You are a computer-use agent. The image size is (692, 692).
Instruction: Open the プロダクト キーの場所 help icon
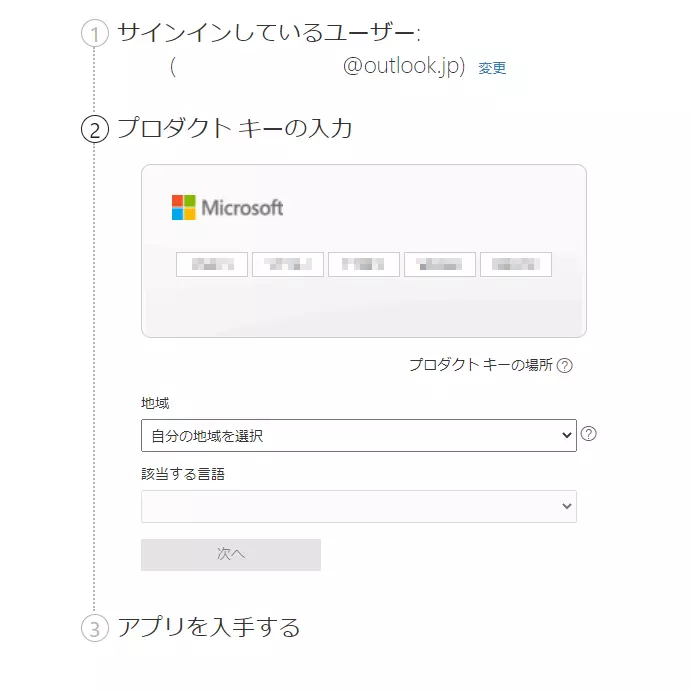[564, 365]
